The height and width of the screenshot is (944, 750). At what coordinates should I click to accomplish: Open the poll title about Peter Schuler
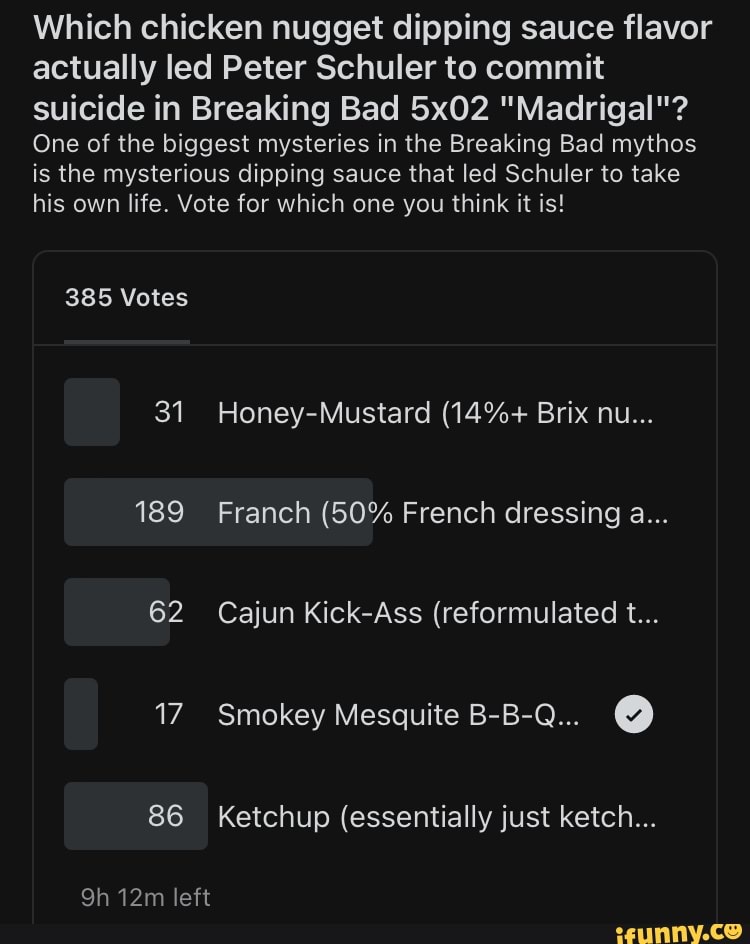pos(370,66)
